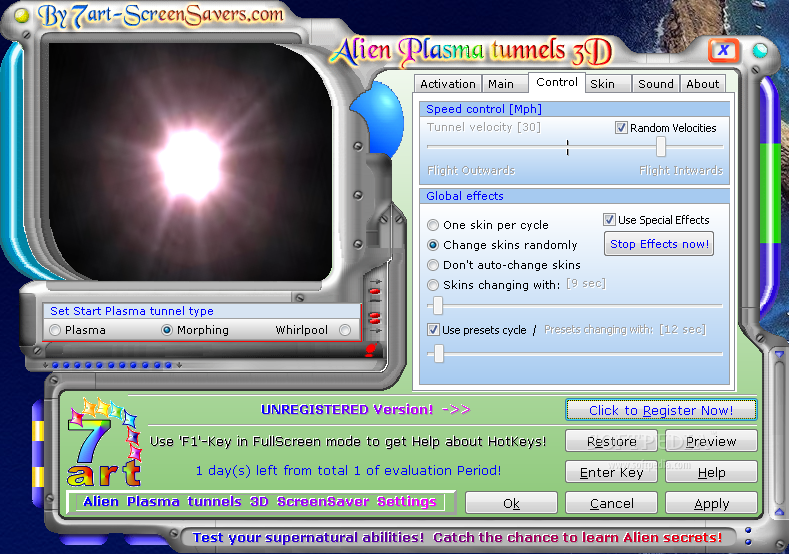The image size is (789, 554).
Task: Click to Register Now! button
Action: [661, 411]
